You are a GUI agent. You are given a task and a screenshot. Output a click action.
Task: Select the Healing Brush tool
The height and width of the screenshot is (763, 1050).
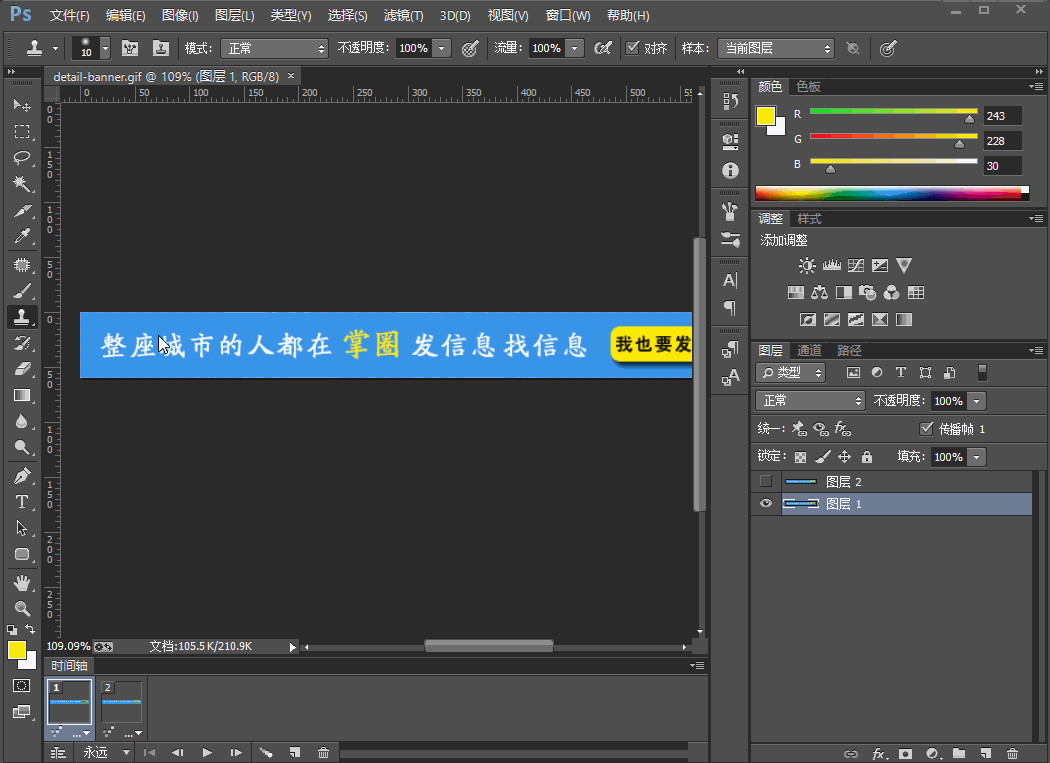(22, 265)
